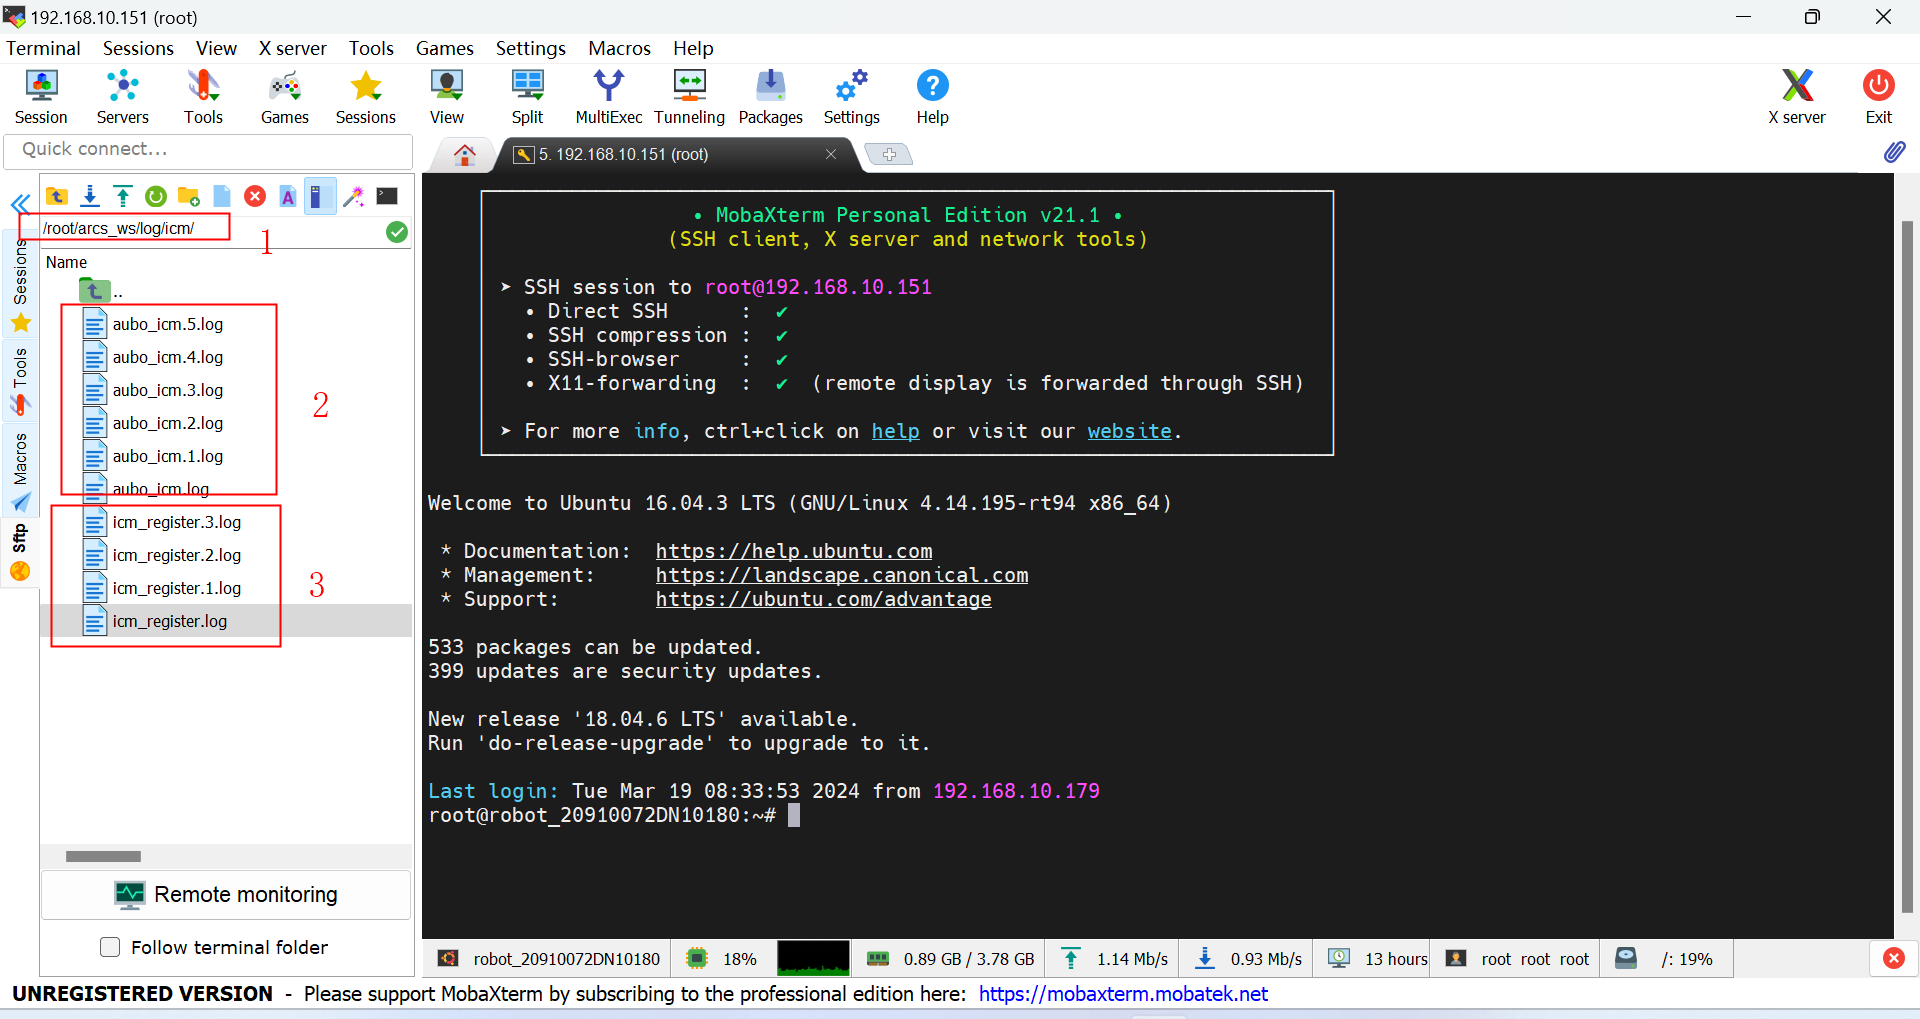Select the aubo_icm.5.log file

point(168,324)
